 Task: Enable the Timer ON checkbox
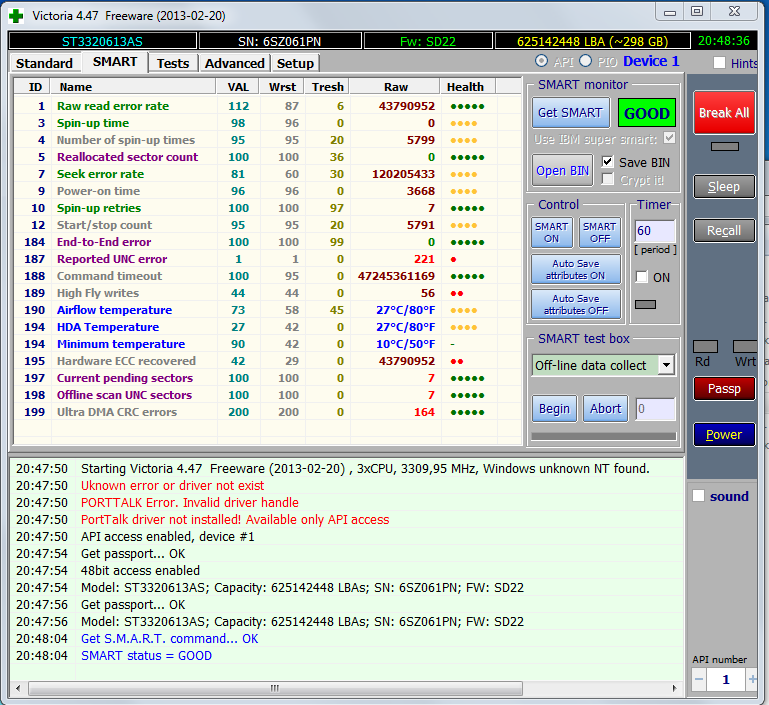click(641, 277)
